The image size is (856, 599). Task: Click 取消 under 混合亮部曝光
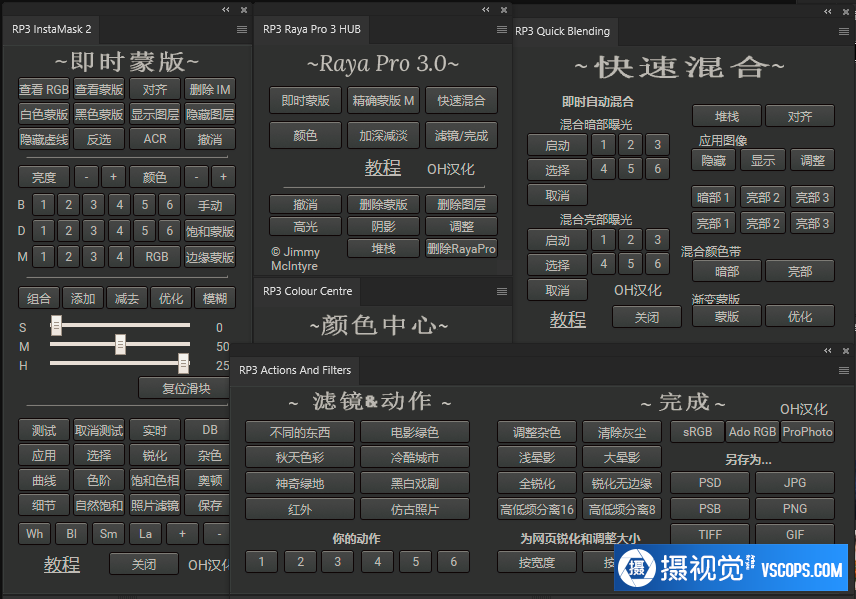557,290
